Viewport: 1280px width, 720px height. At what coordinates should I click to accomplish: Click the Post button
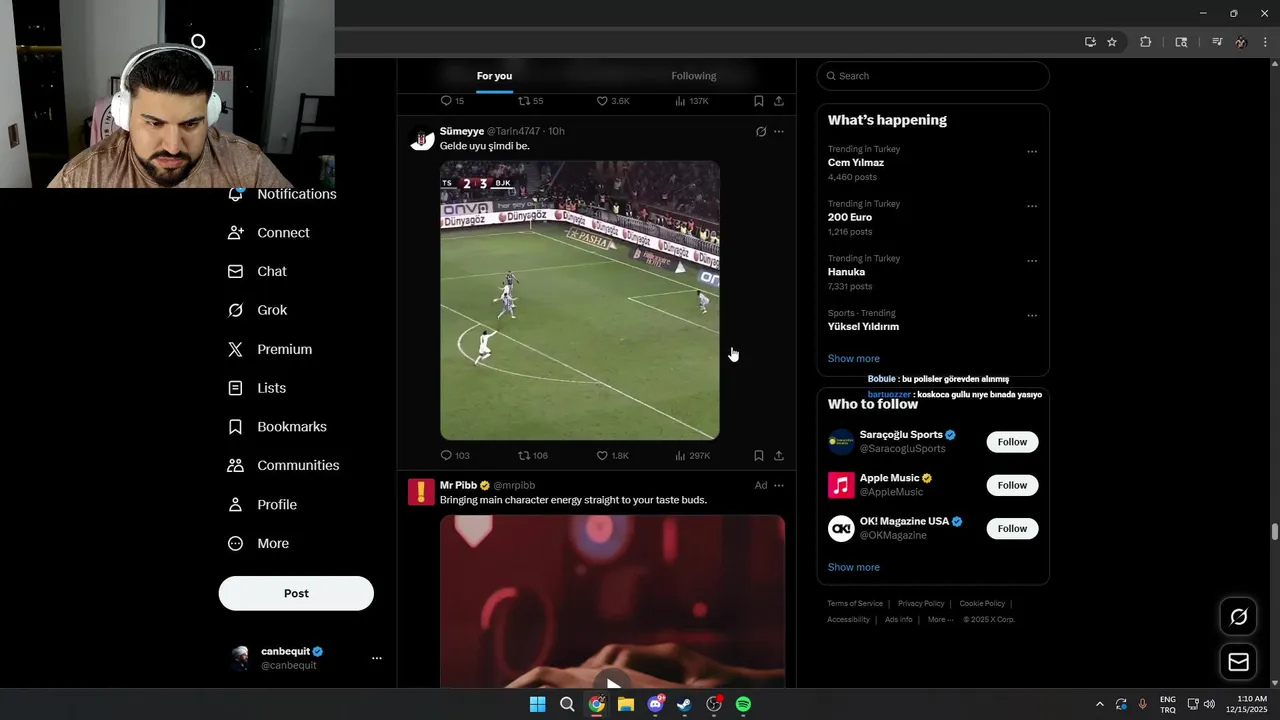point(296,593)
